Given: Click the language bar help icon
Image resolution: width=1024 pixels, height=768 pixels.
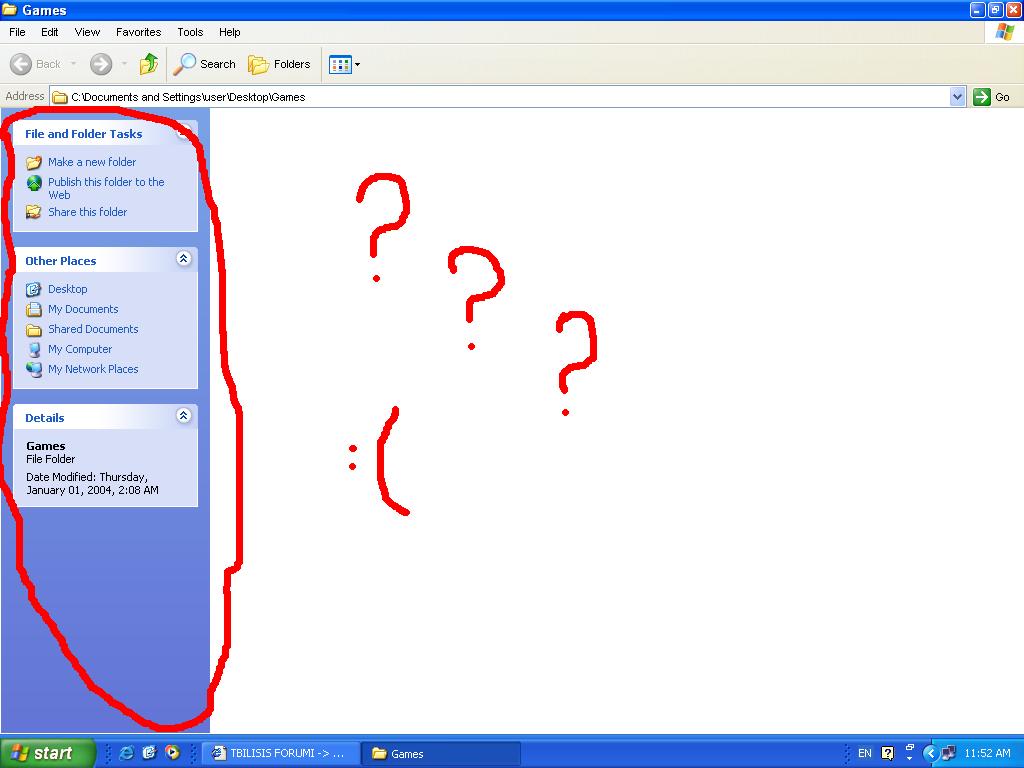Looking at the screenshot, I should coord(888,753).
